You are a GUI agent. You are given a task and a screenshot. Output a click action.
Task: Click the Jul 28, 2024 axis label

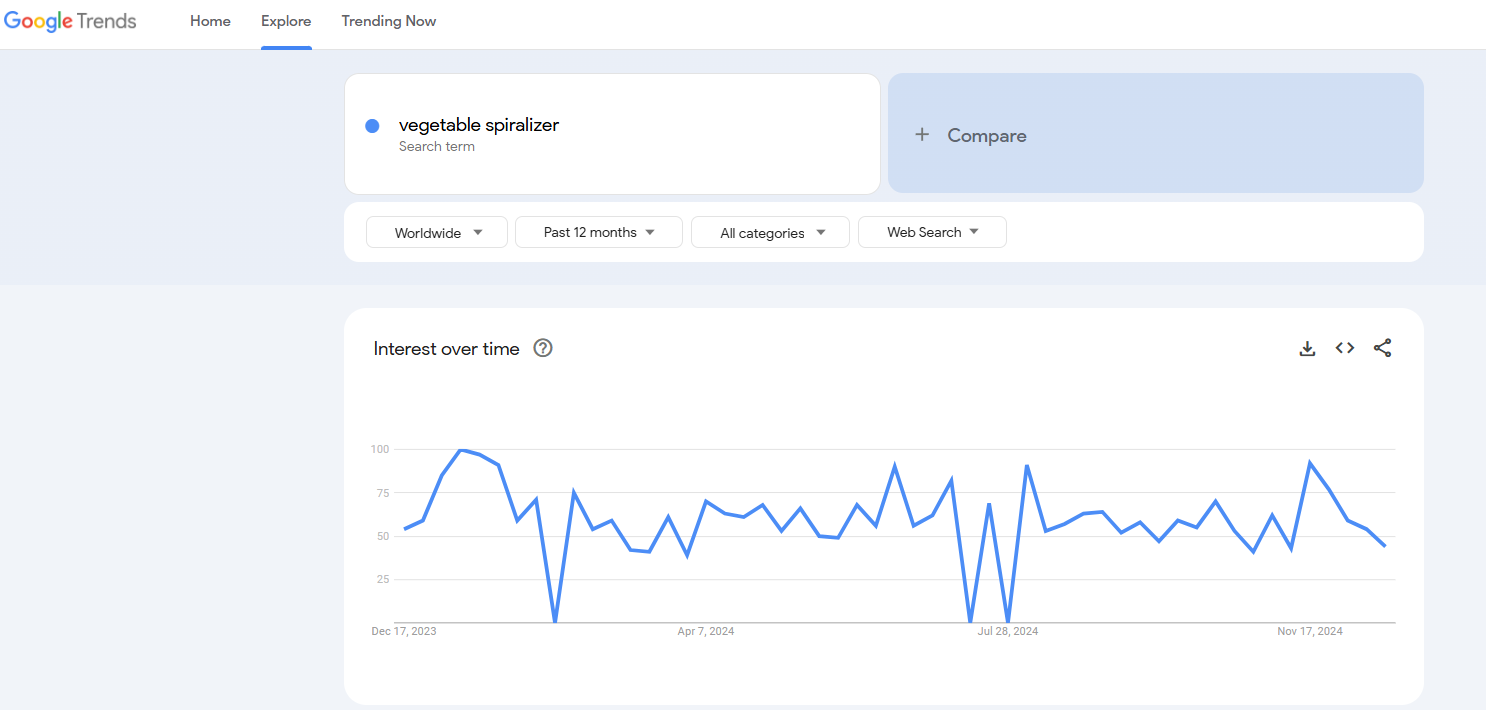[1008, 631]
